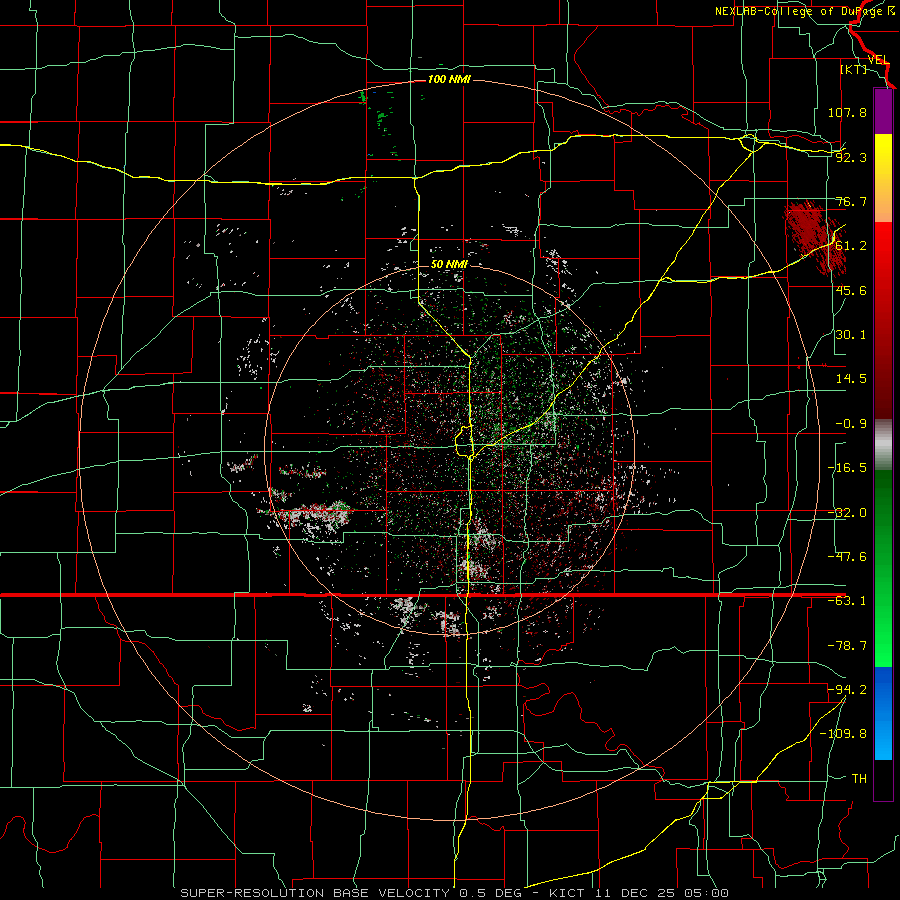Click the 100 NMI range ring label
900x900 pixels.
click(449, 79)
